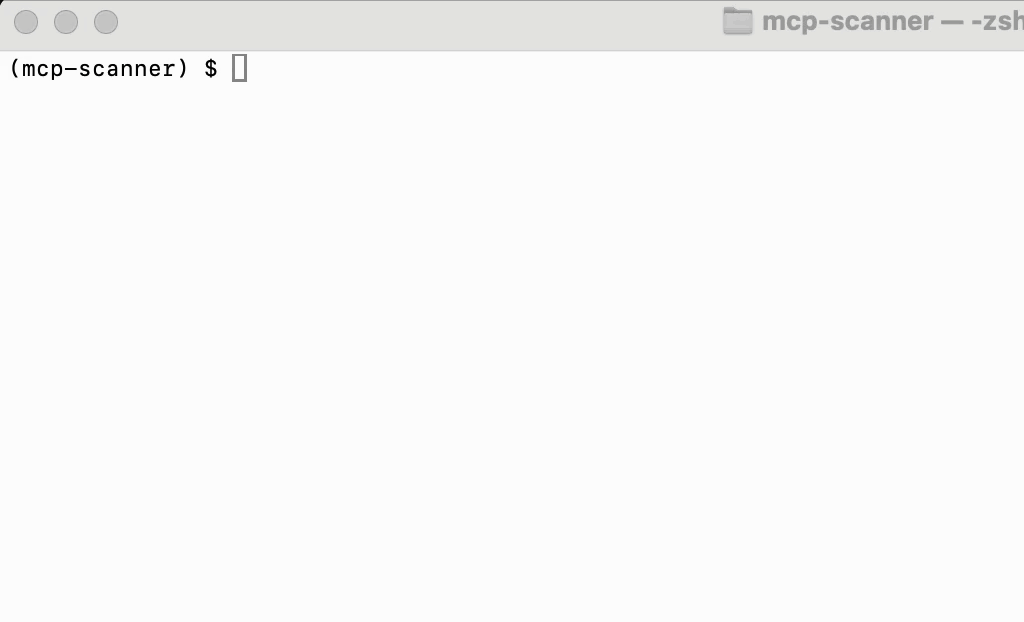Click the "mcp" text in the prompt
1024x622 pixels.
(x=42, y=70)
